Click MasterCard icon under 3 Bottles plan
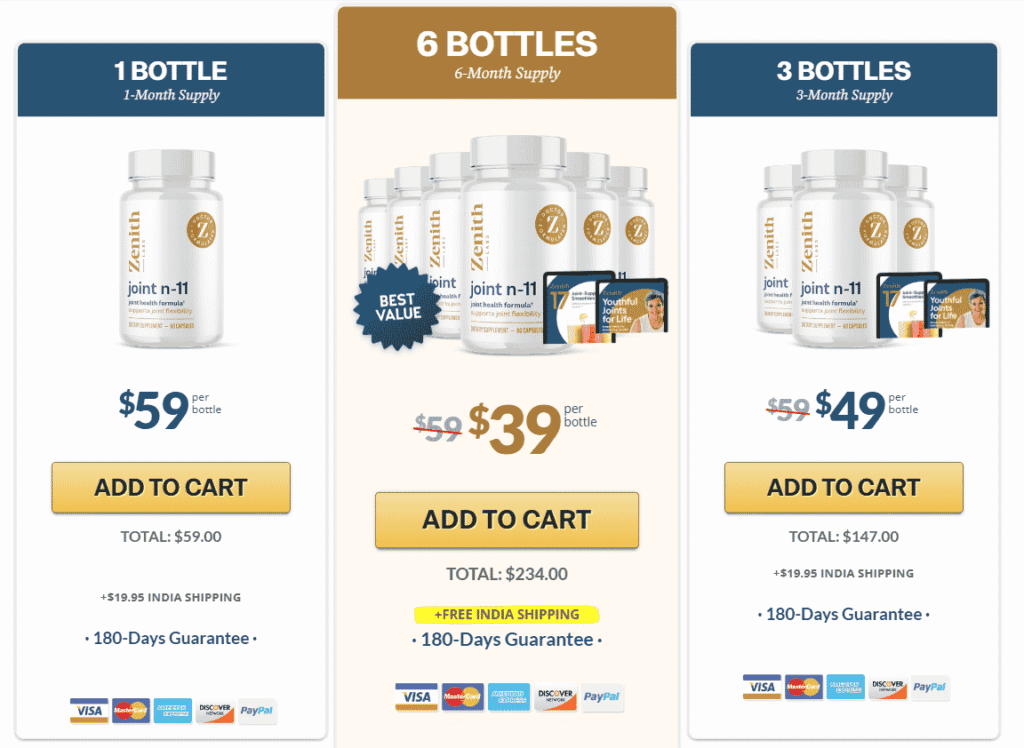Image resolution: width=1024 pixels, height=748 pixels. (804, 687)
